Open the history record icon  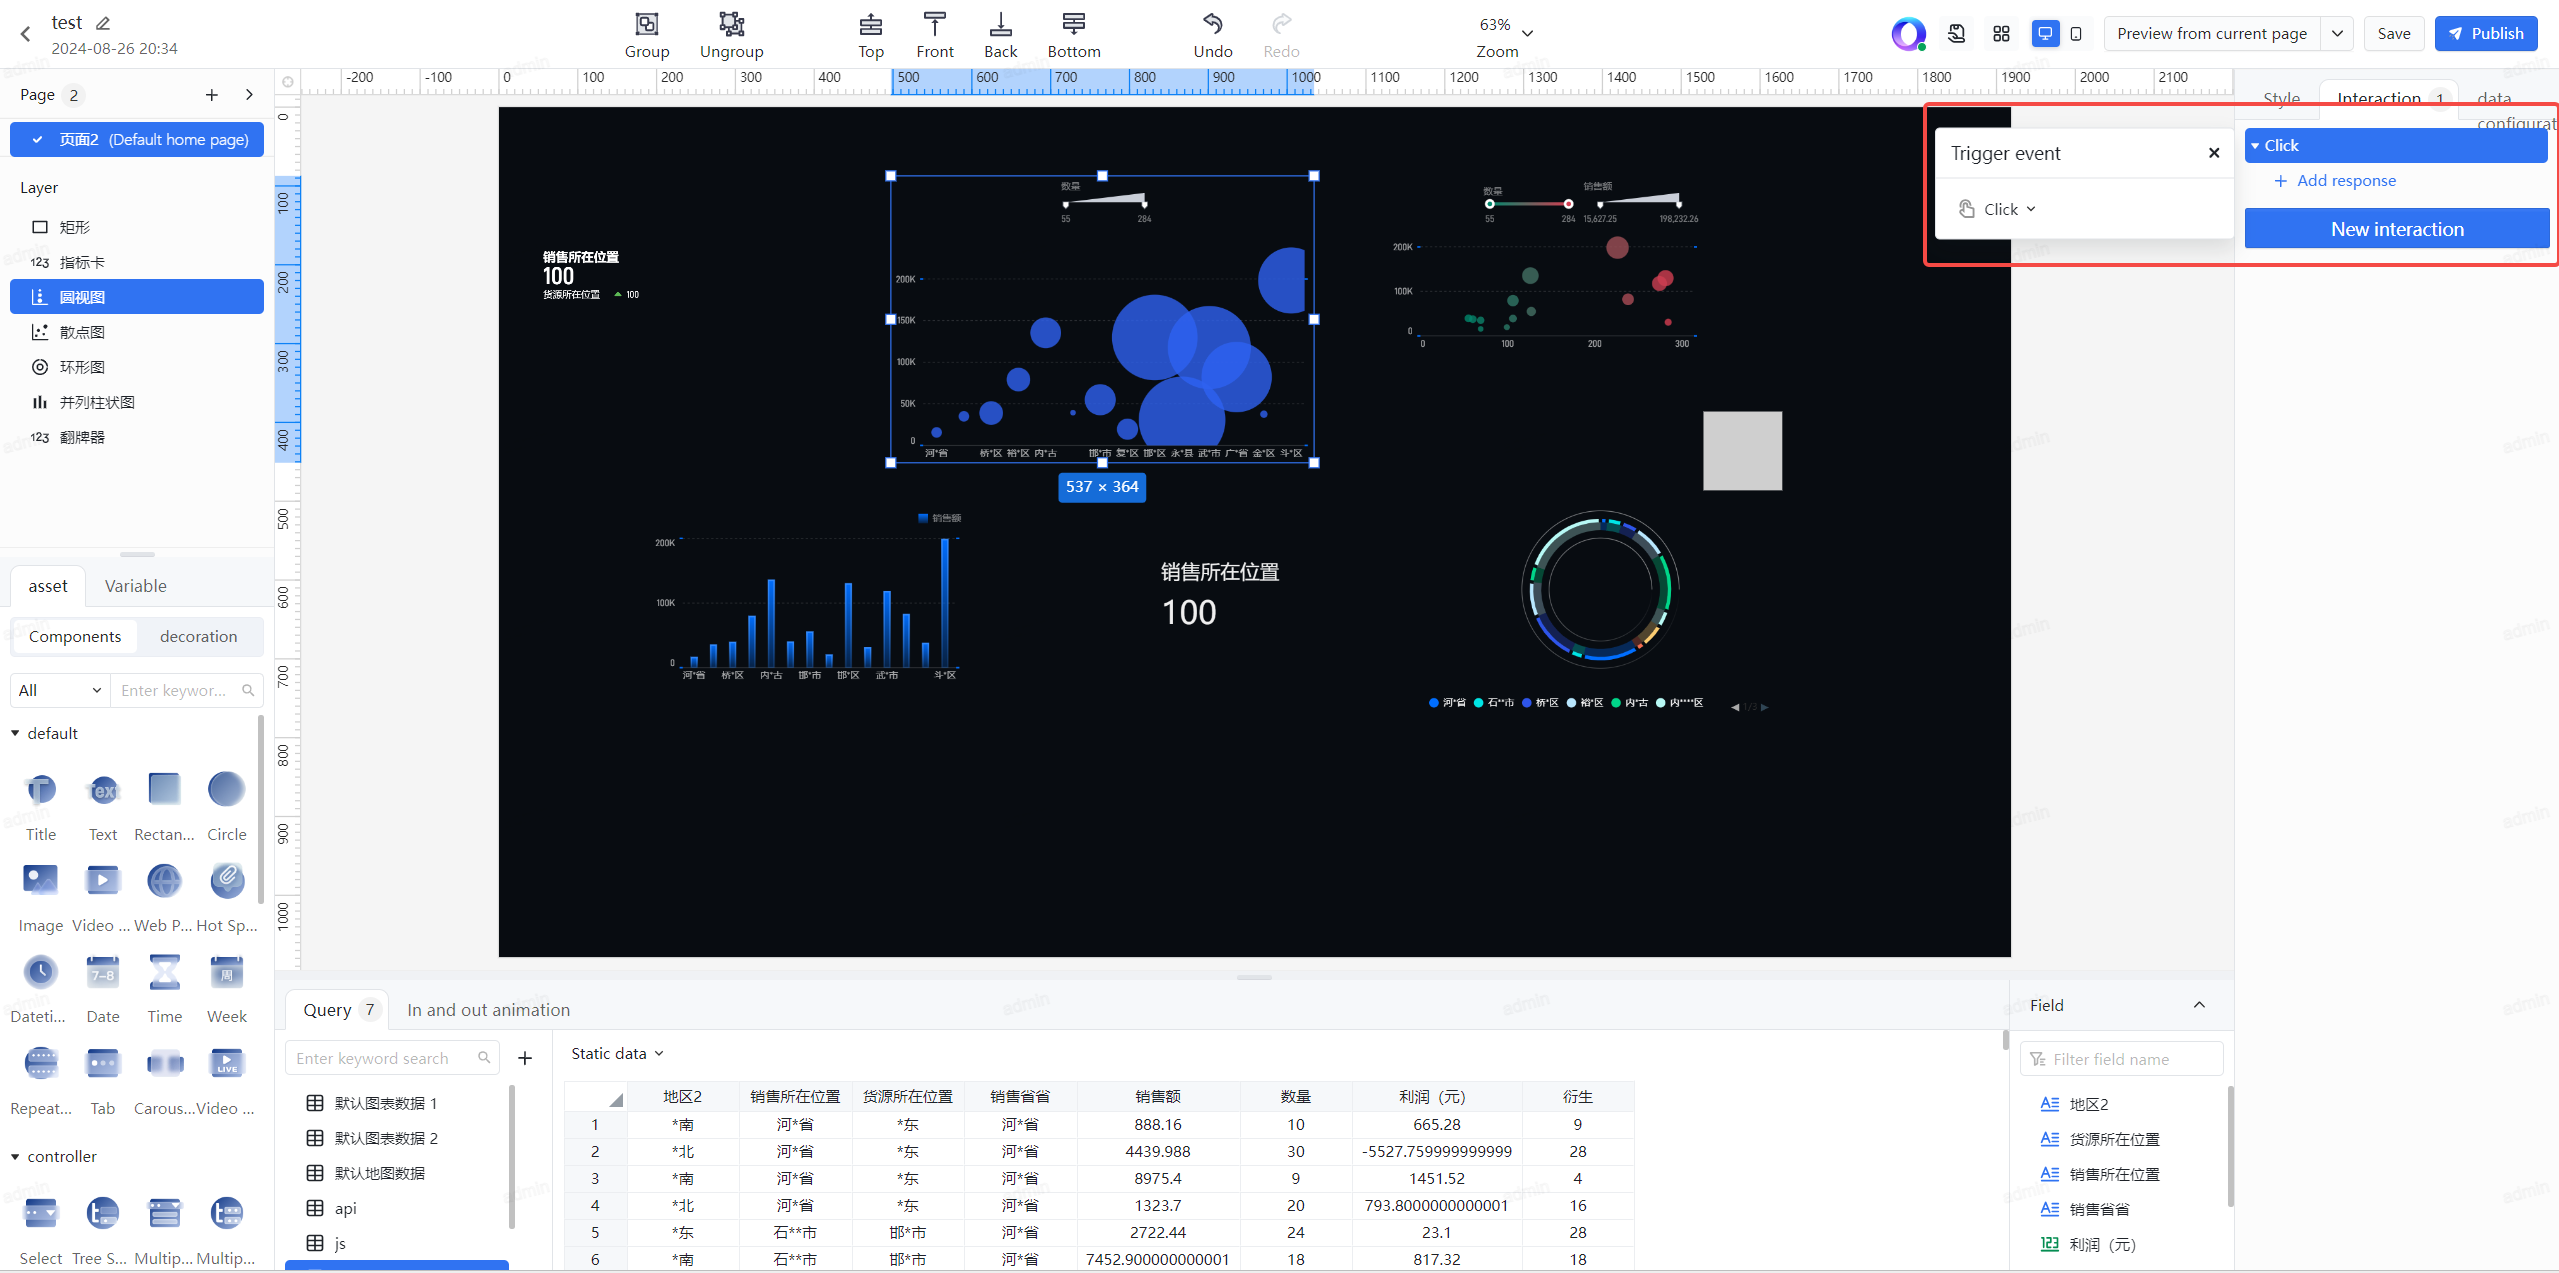tap(1956, 34)
